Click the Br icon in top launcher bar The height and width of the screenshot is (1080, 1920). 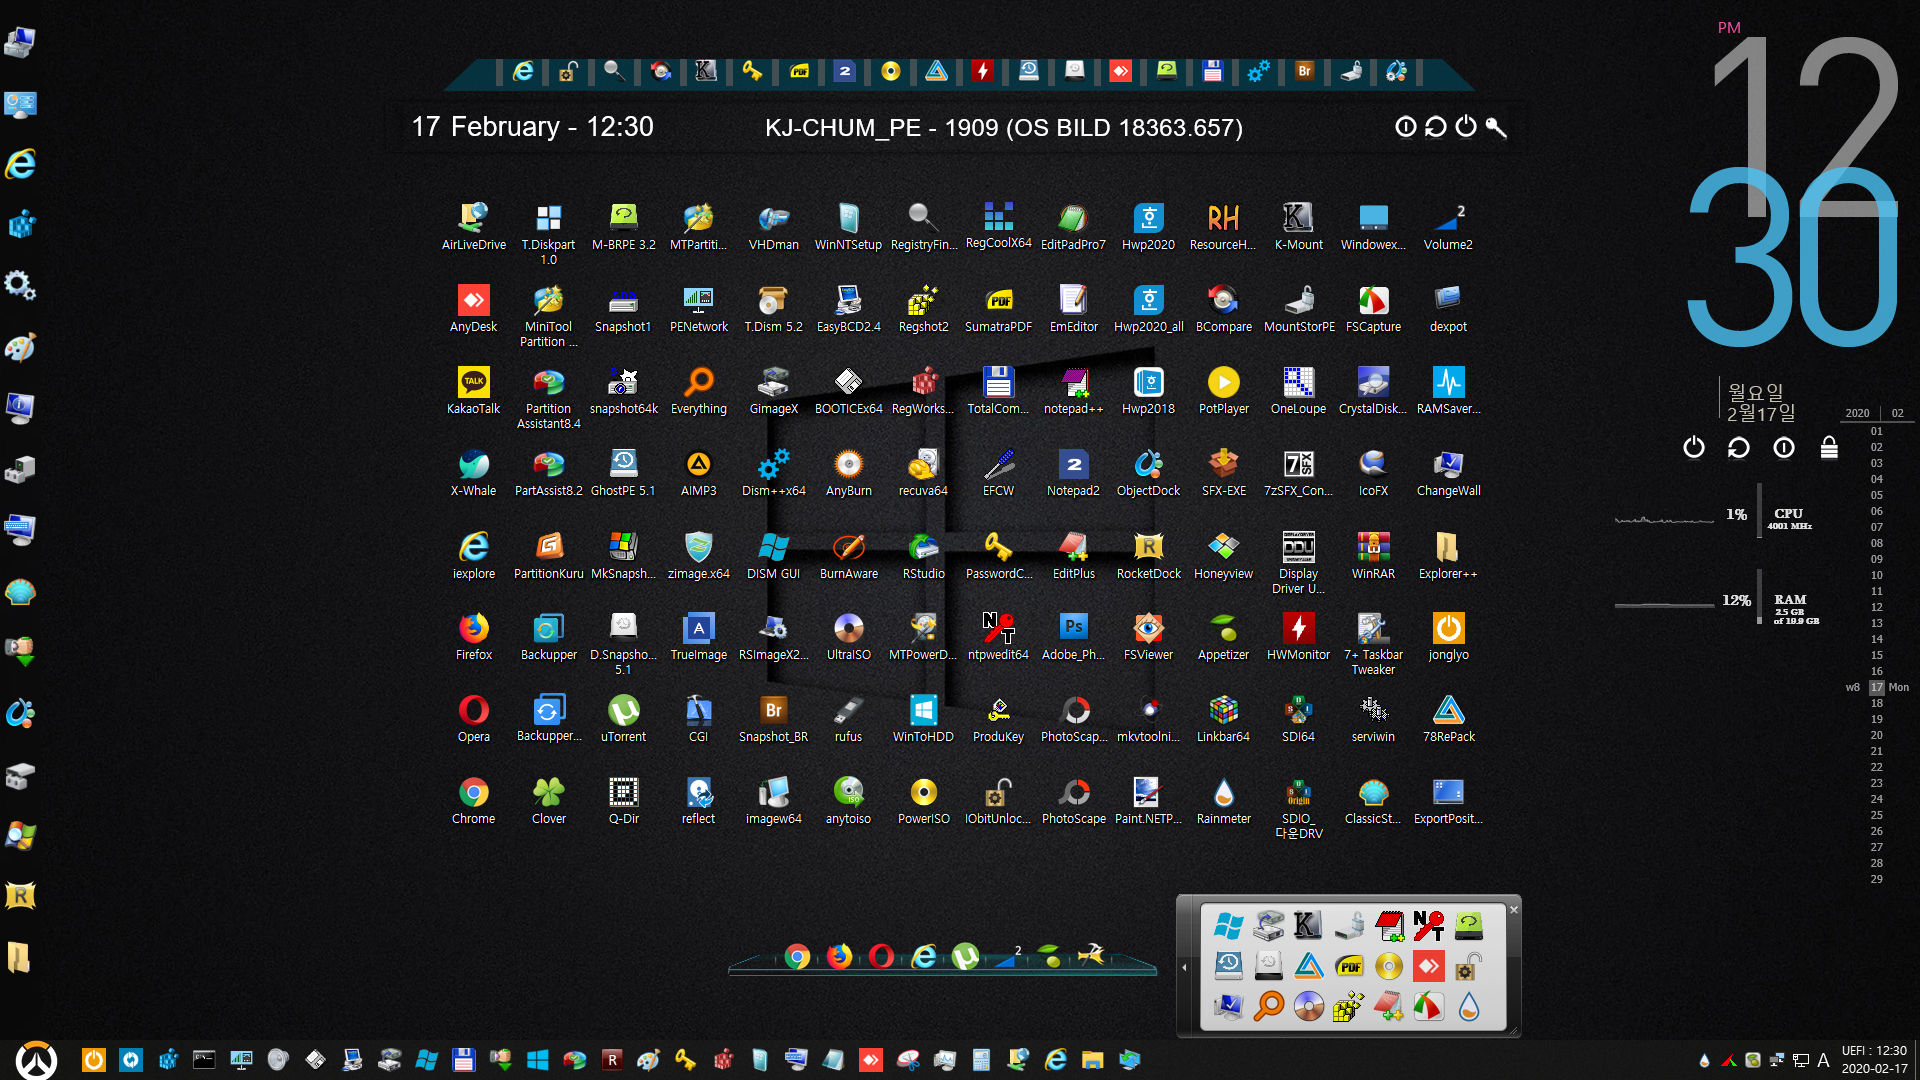click(1304, 71)
